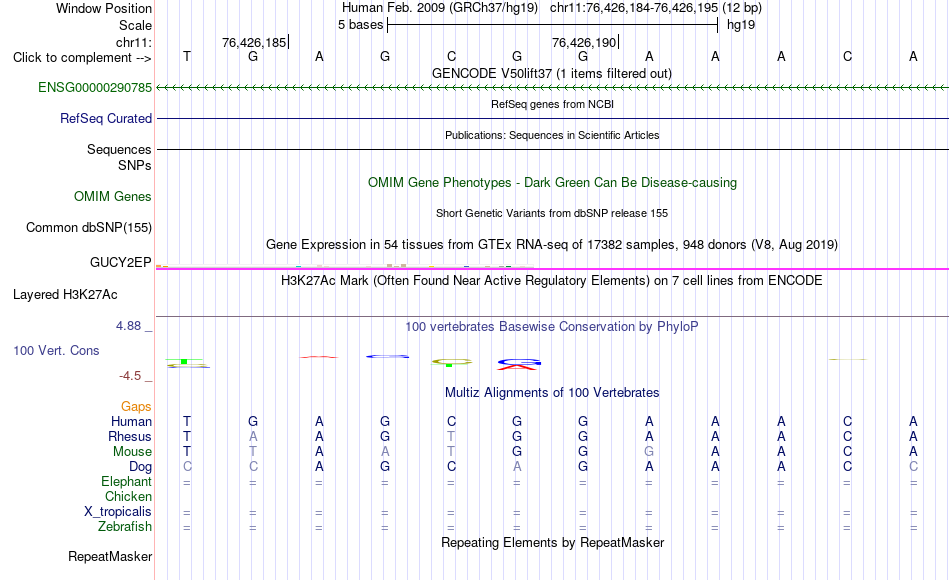
Task: Select the Chicken species label
Action: pyautogui.click(x=128, y=496)
